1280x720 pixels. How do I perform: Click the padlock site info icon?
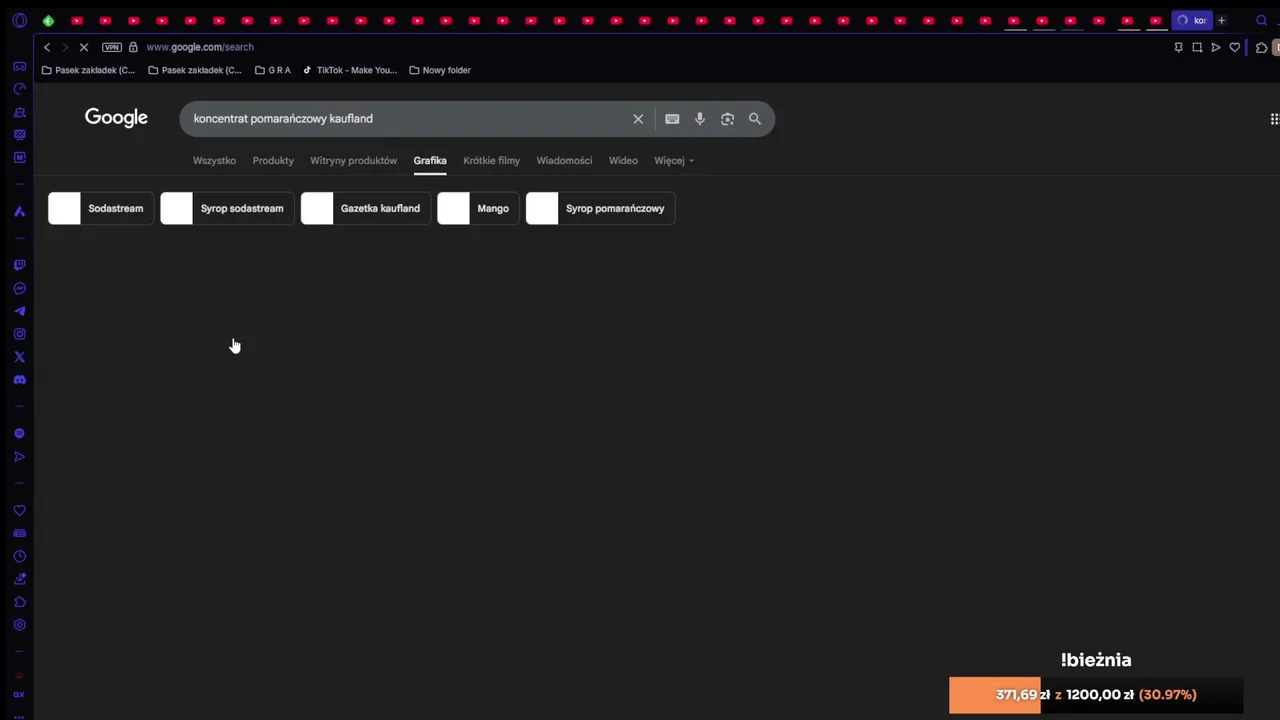click(x=133, y=47)
